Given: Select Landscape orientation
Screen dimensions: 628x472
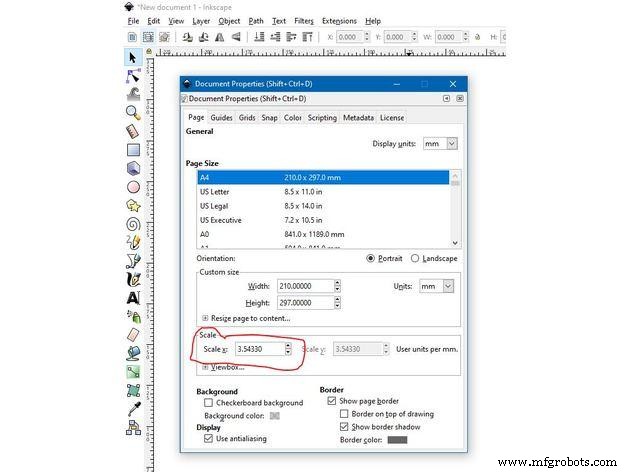Looking at the screenshot, I should [x=415, y=258].
